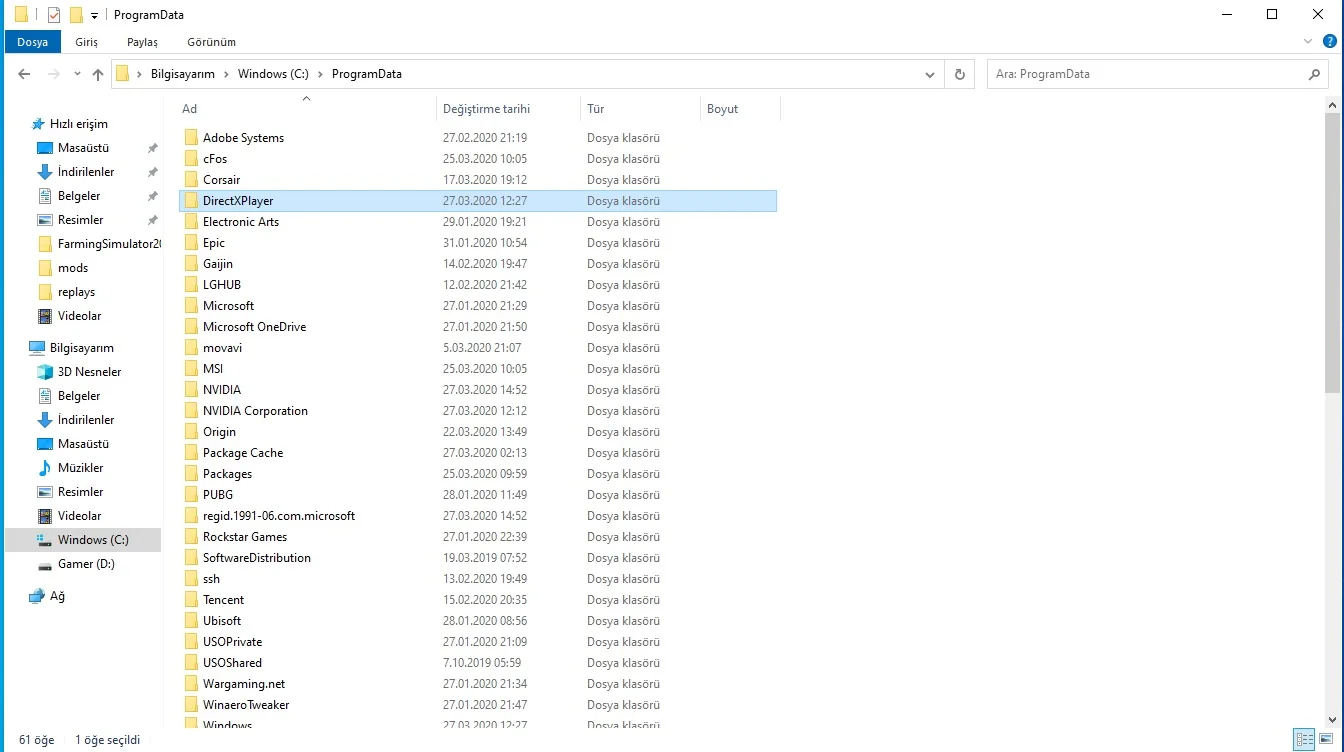This screenshot has height=752, width=1344.
Task: Go up one folder level
Action: 98,74
